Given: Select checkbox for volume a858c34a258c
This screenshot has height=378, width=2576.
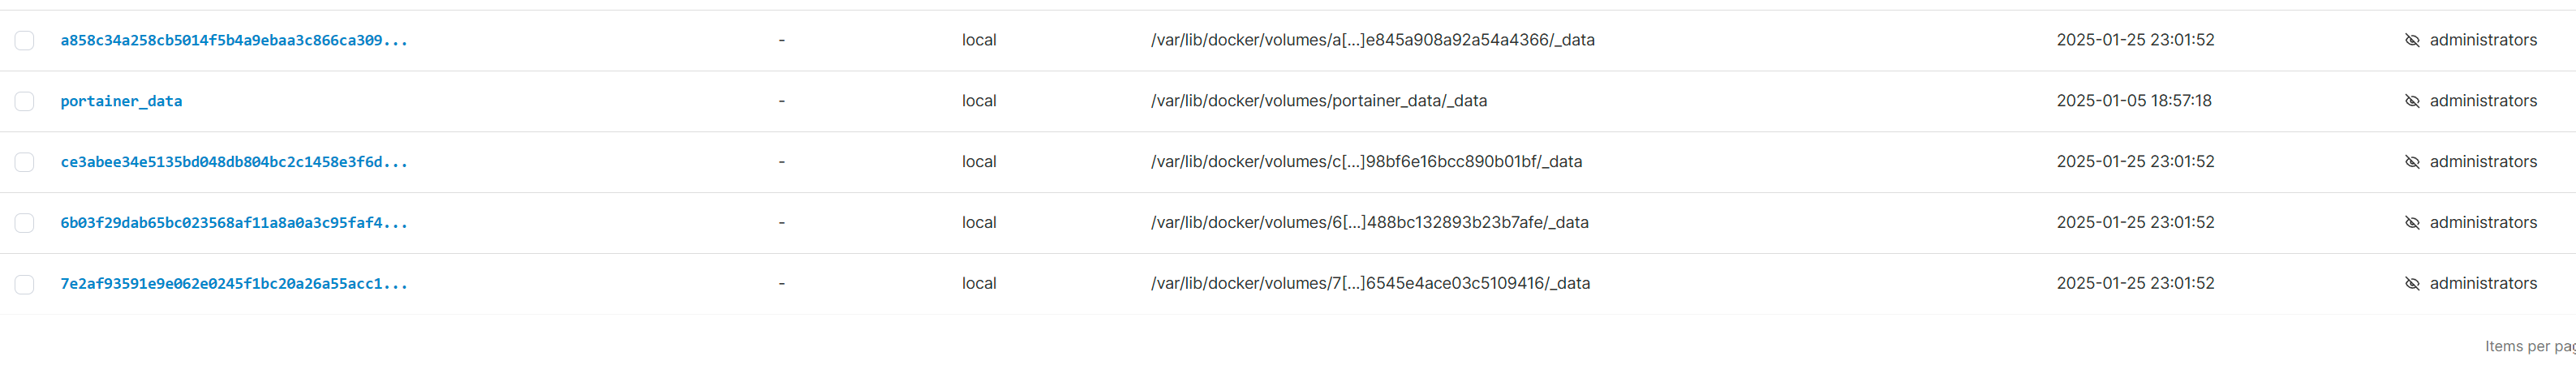Looking at the screenshot, I should (x=24, y=40).
